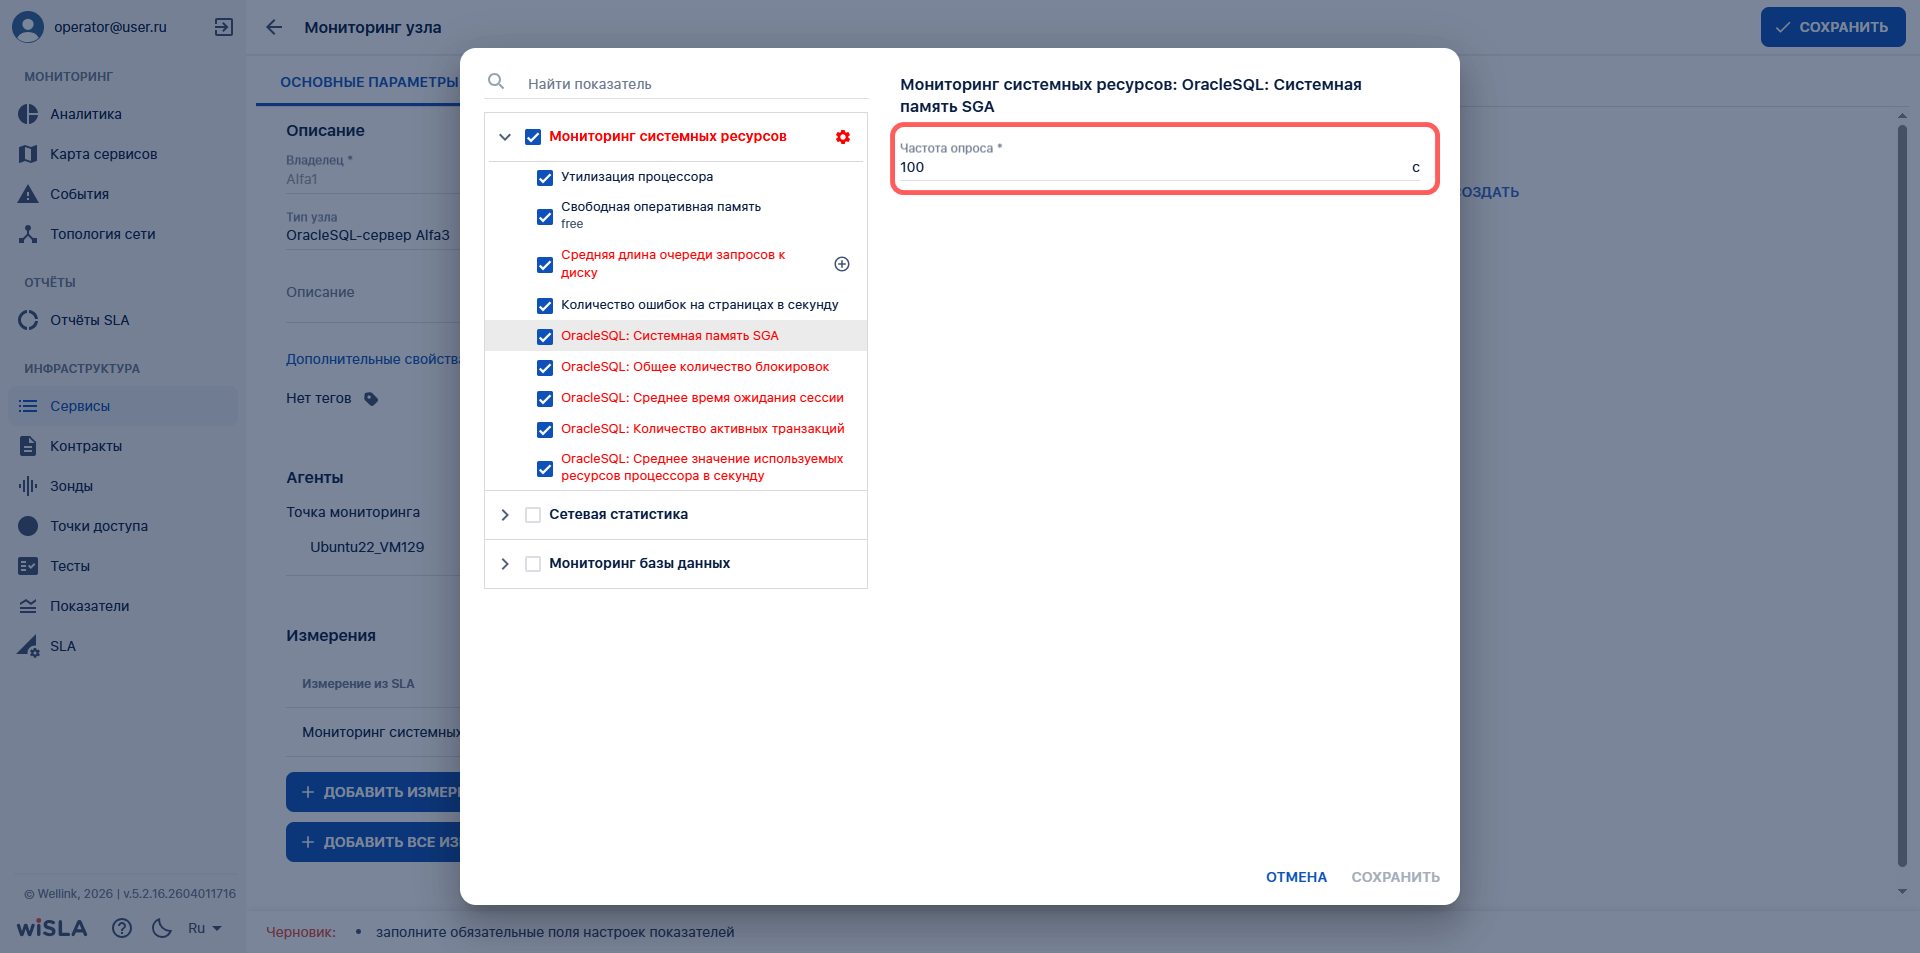
Task: Open Показатели in the sidebar
Action: pyautogui.click(x=90, y=606)
